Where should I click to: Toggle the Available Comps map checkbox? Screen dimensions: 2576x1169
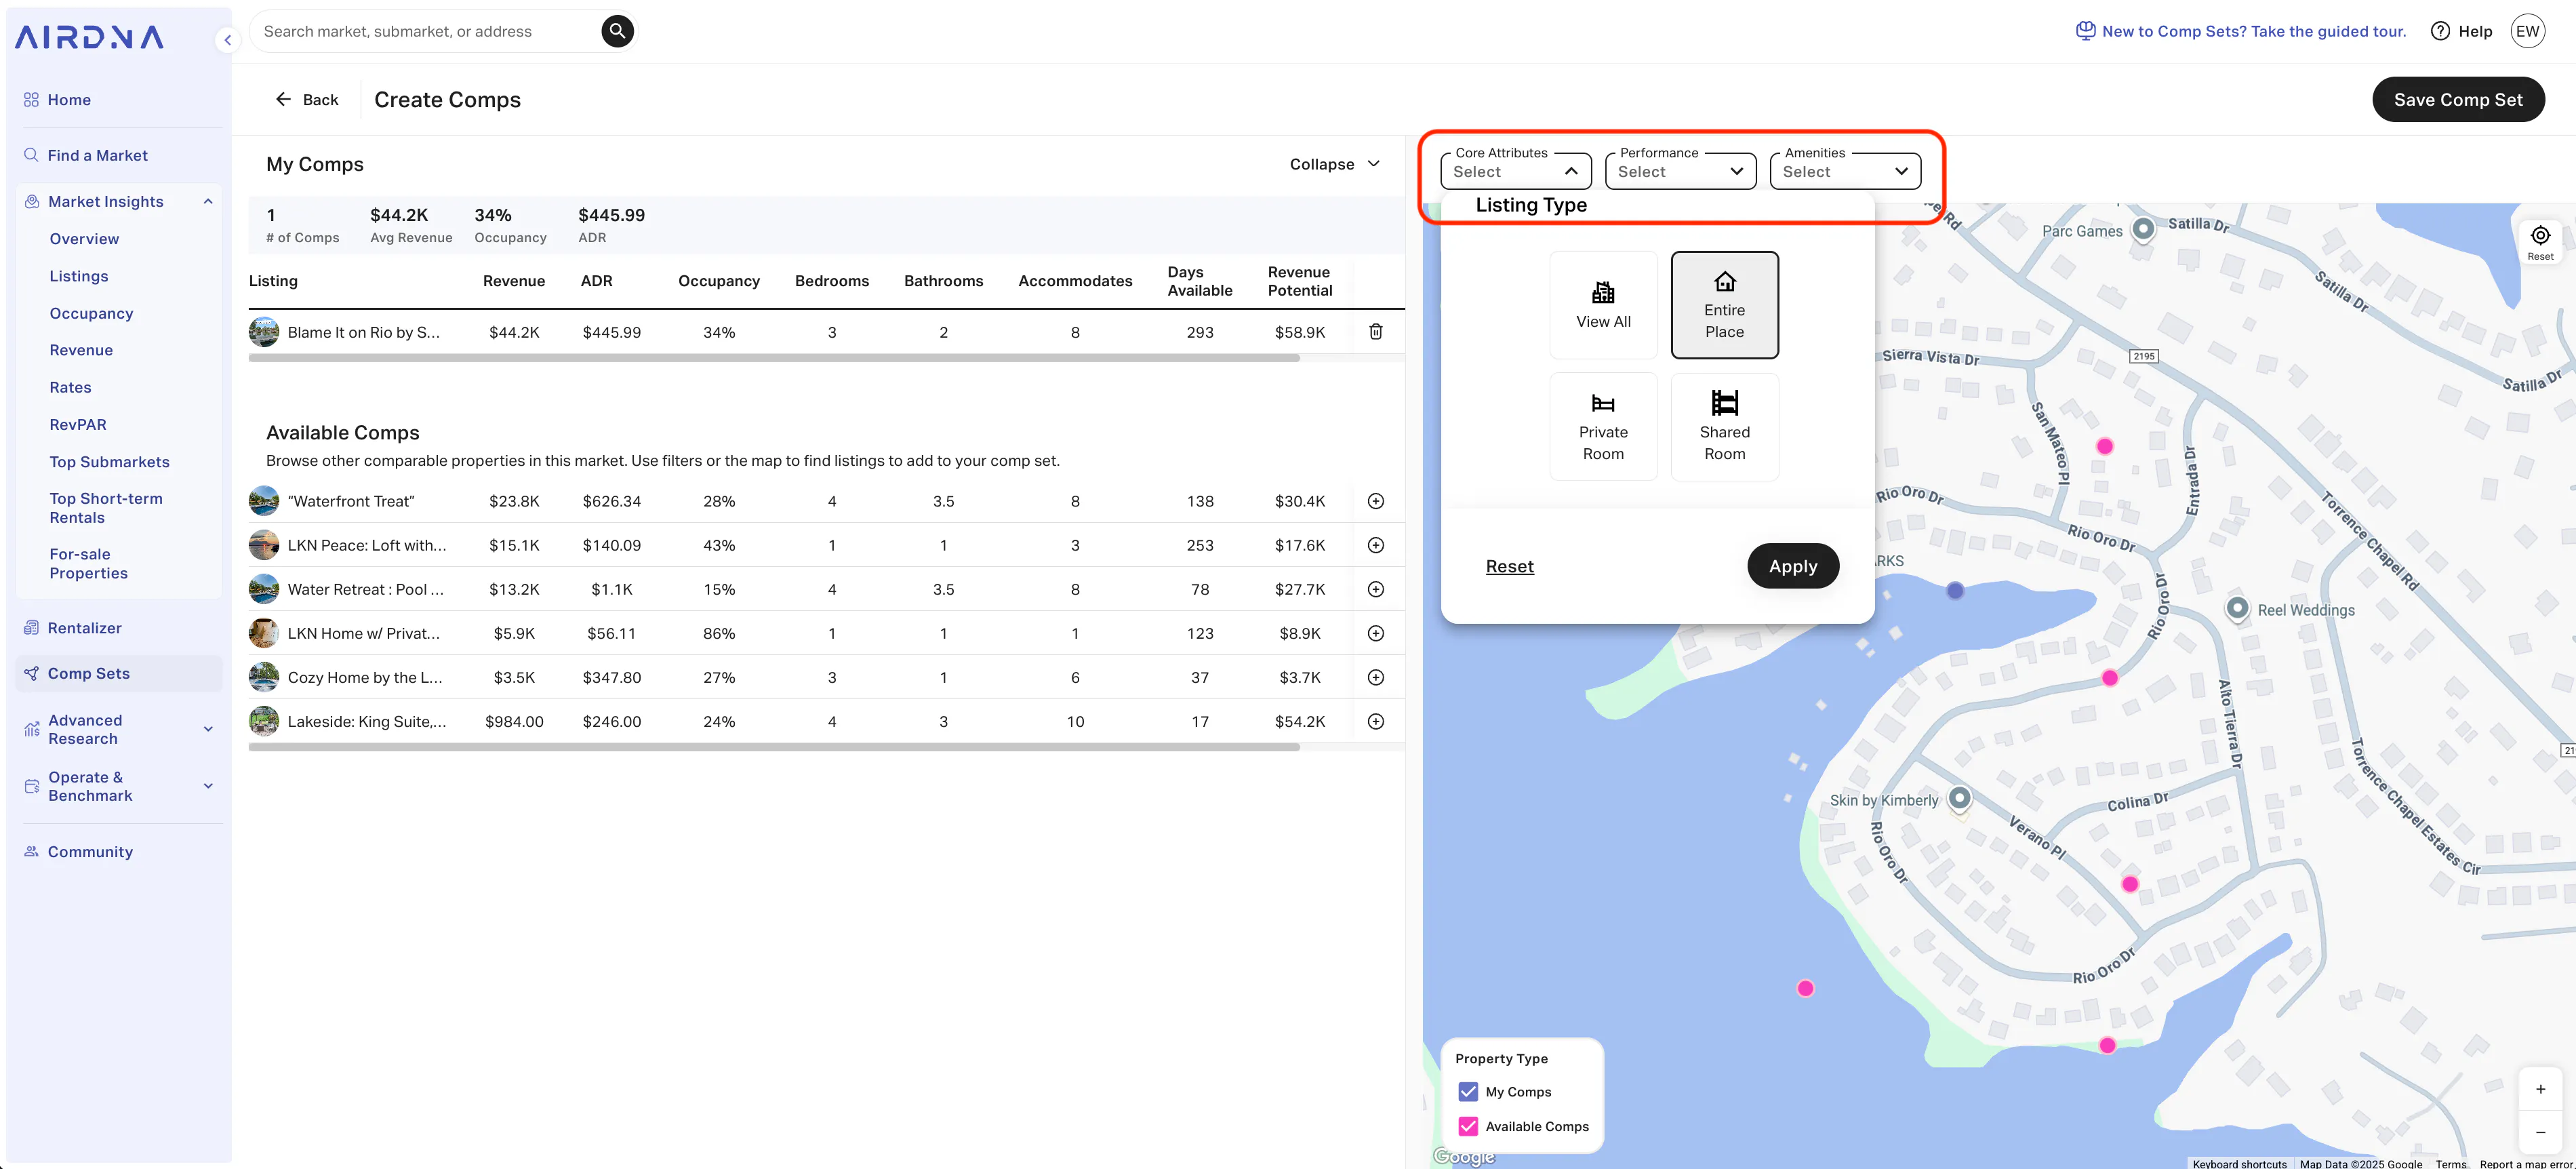(1468, 1126)
